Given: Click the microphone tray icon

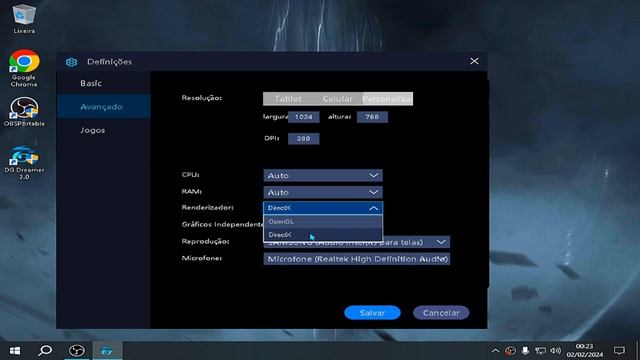Looking at the screenshot, I should pos(525,351).
